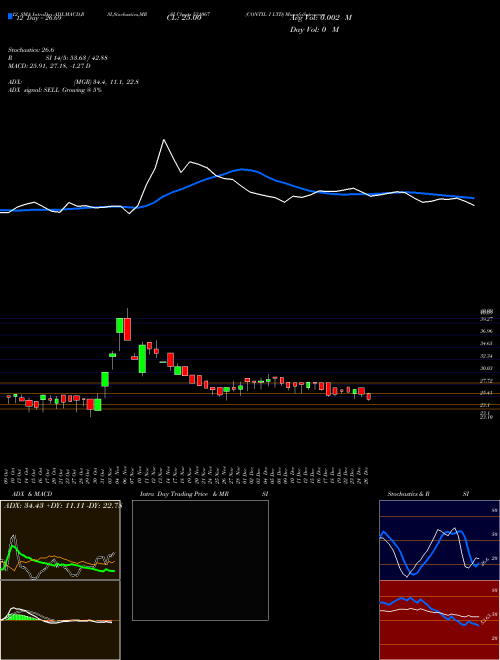Click the 36.96 price axis label

coord(486,331)
